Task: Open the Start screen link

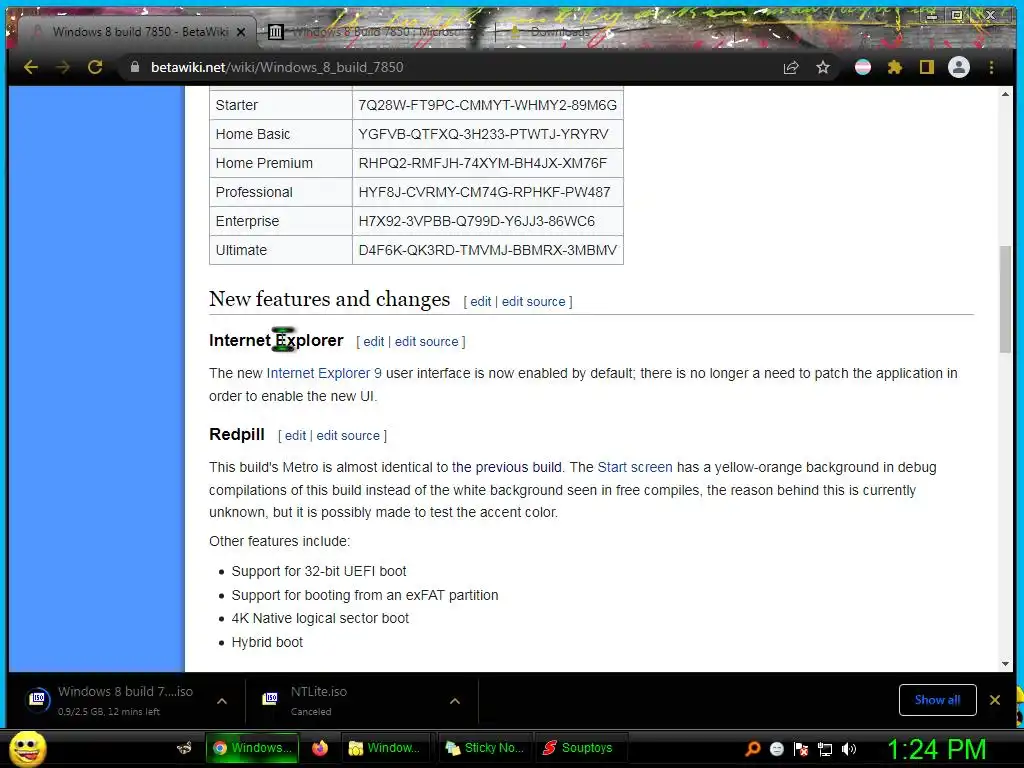Action: tap(635, 468)
